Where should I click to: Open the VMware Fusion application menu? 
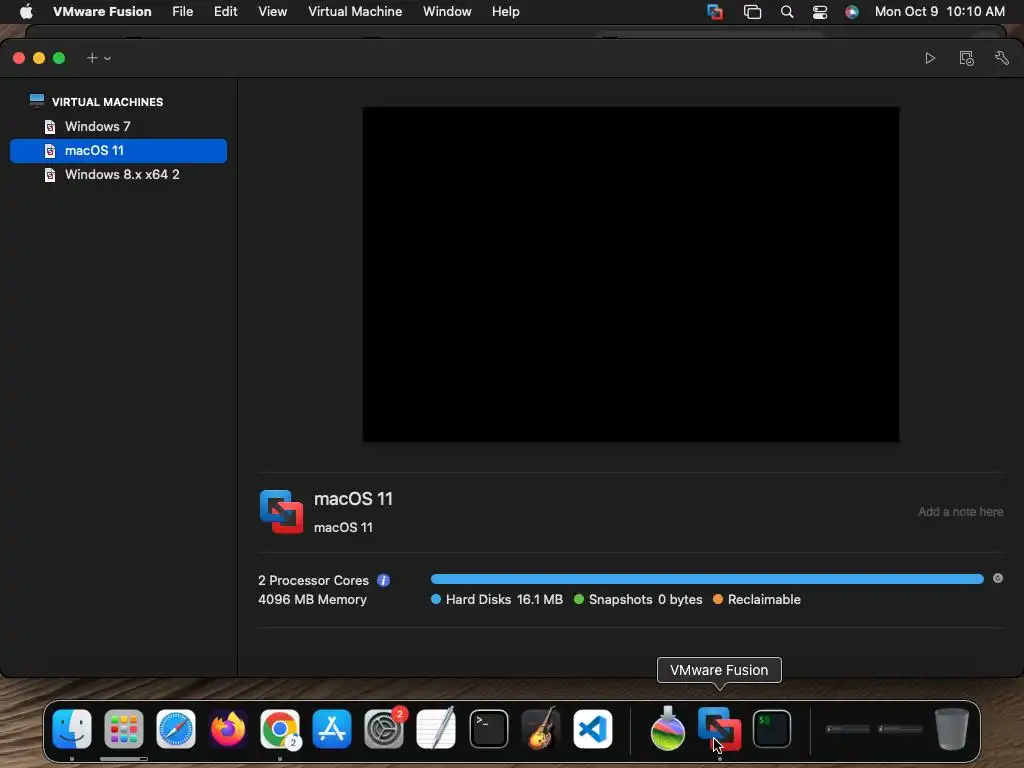point(102,12)
